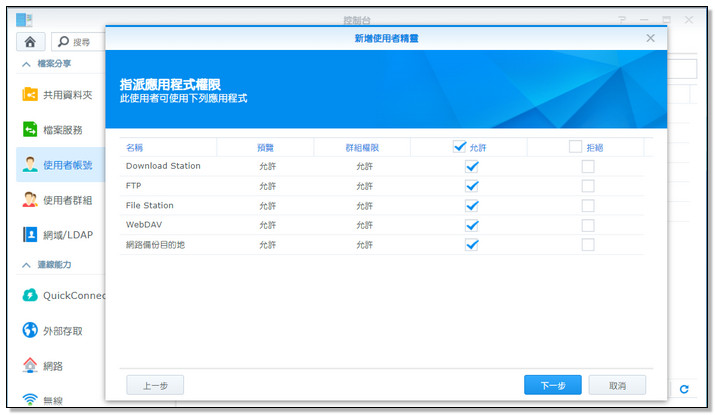Uncheck 允許 for Download Station

coord(472,166)
